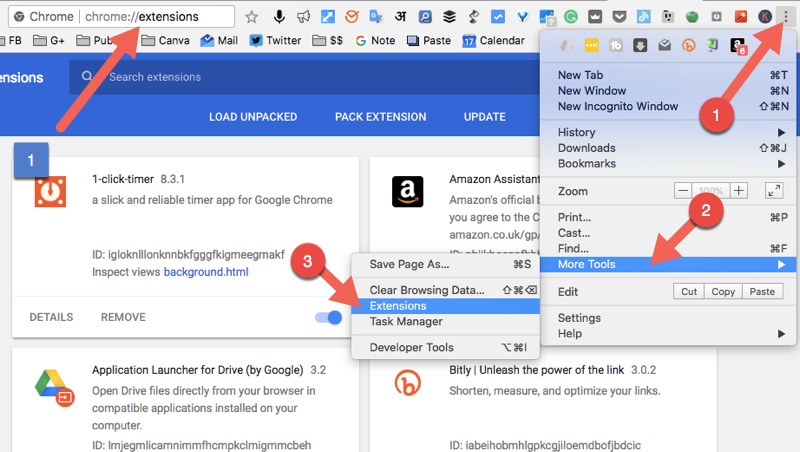Click the Search extensions field

pyautogui.click(x=304, y=77)
